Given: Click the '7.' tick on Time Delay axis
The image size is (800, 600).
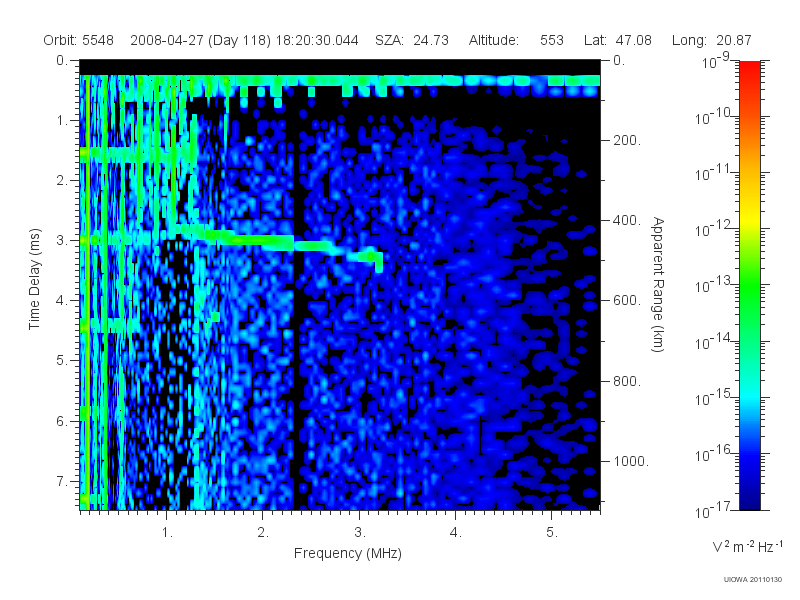Looking at the screenshot, I should click(x=62, y=481).
